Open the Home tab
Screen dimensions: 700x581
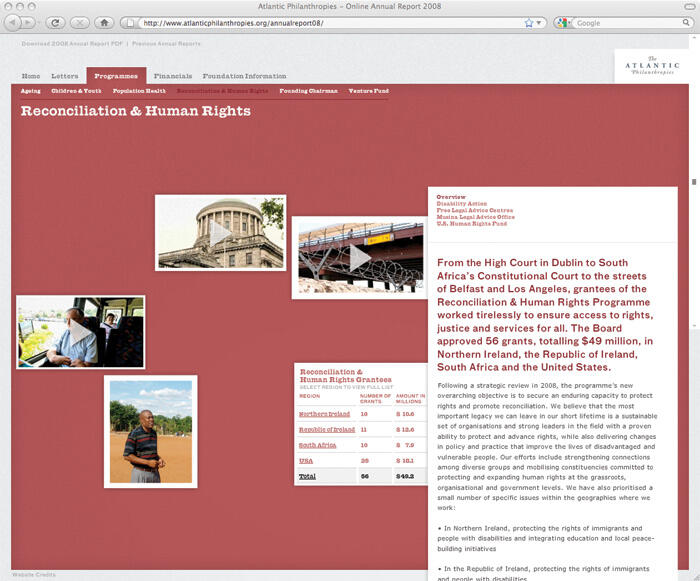(x=31, y=76)
